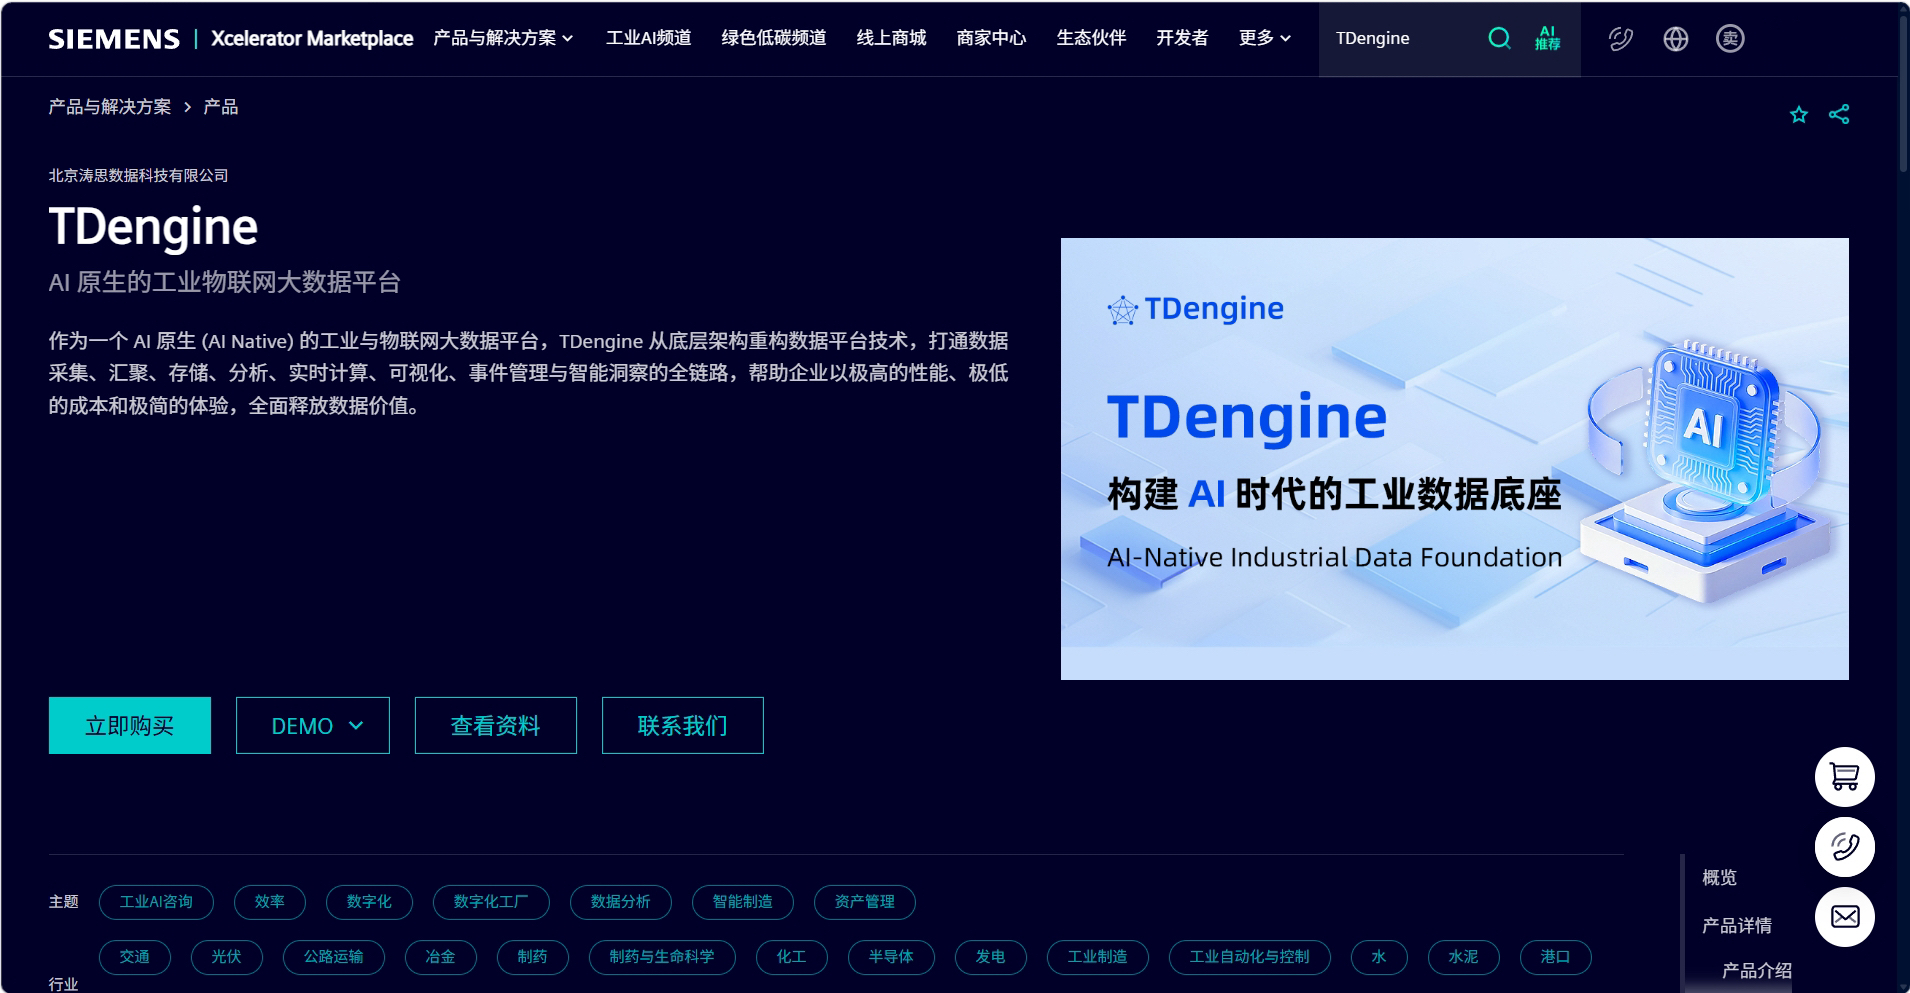This screenshot has width=1910, height=993.
Task: Click the search field containing TDengine
Action: [x=1402, y=38]
